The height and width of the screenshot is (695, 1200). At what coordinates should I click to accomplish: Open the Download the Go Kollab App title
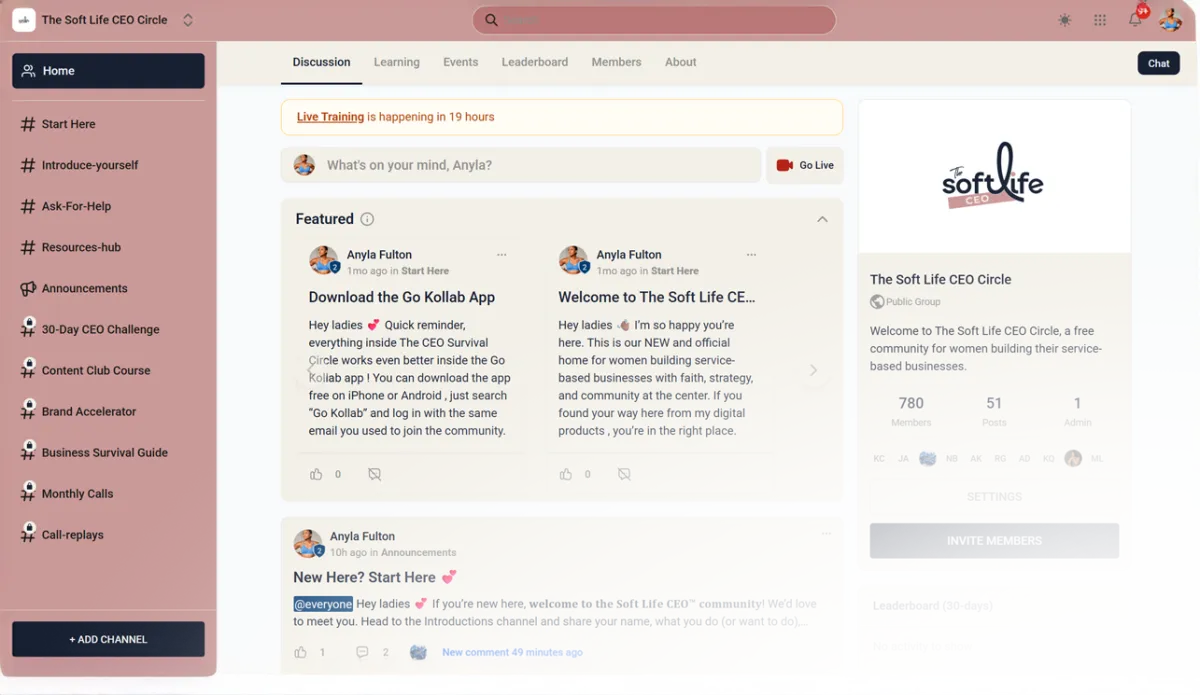click(402, 297)
